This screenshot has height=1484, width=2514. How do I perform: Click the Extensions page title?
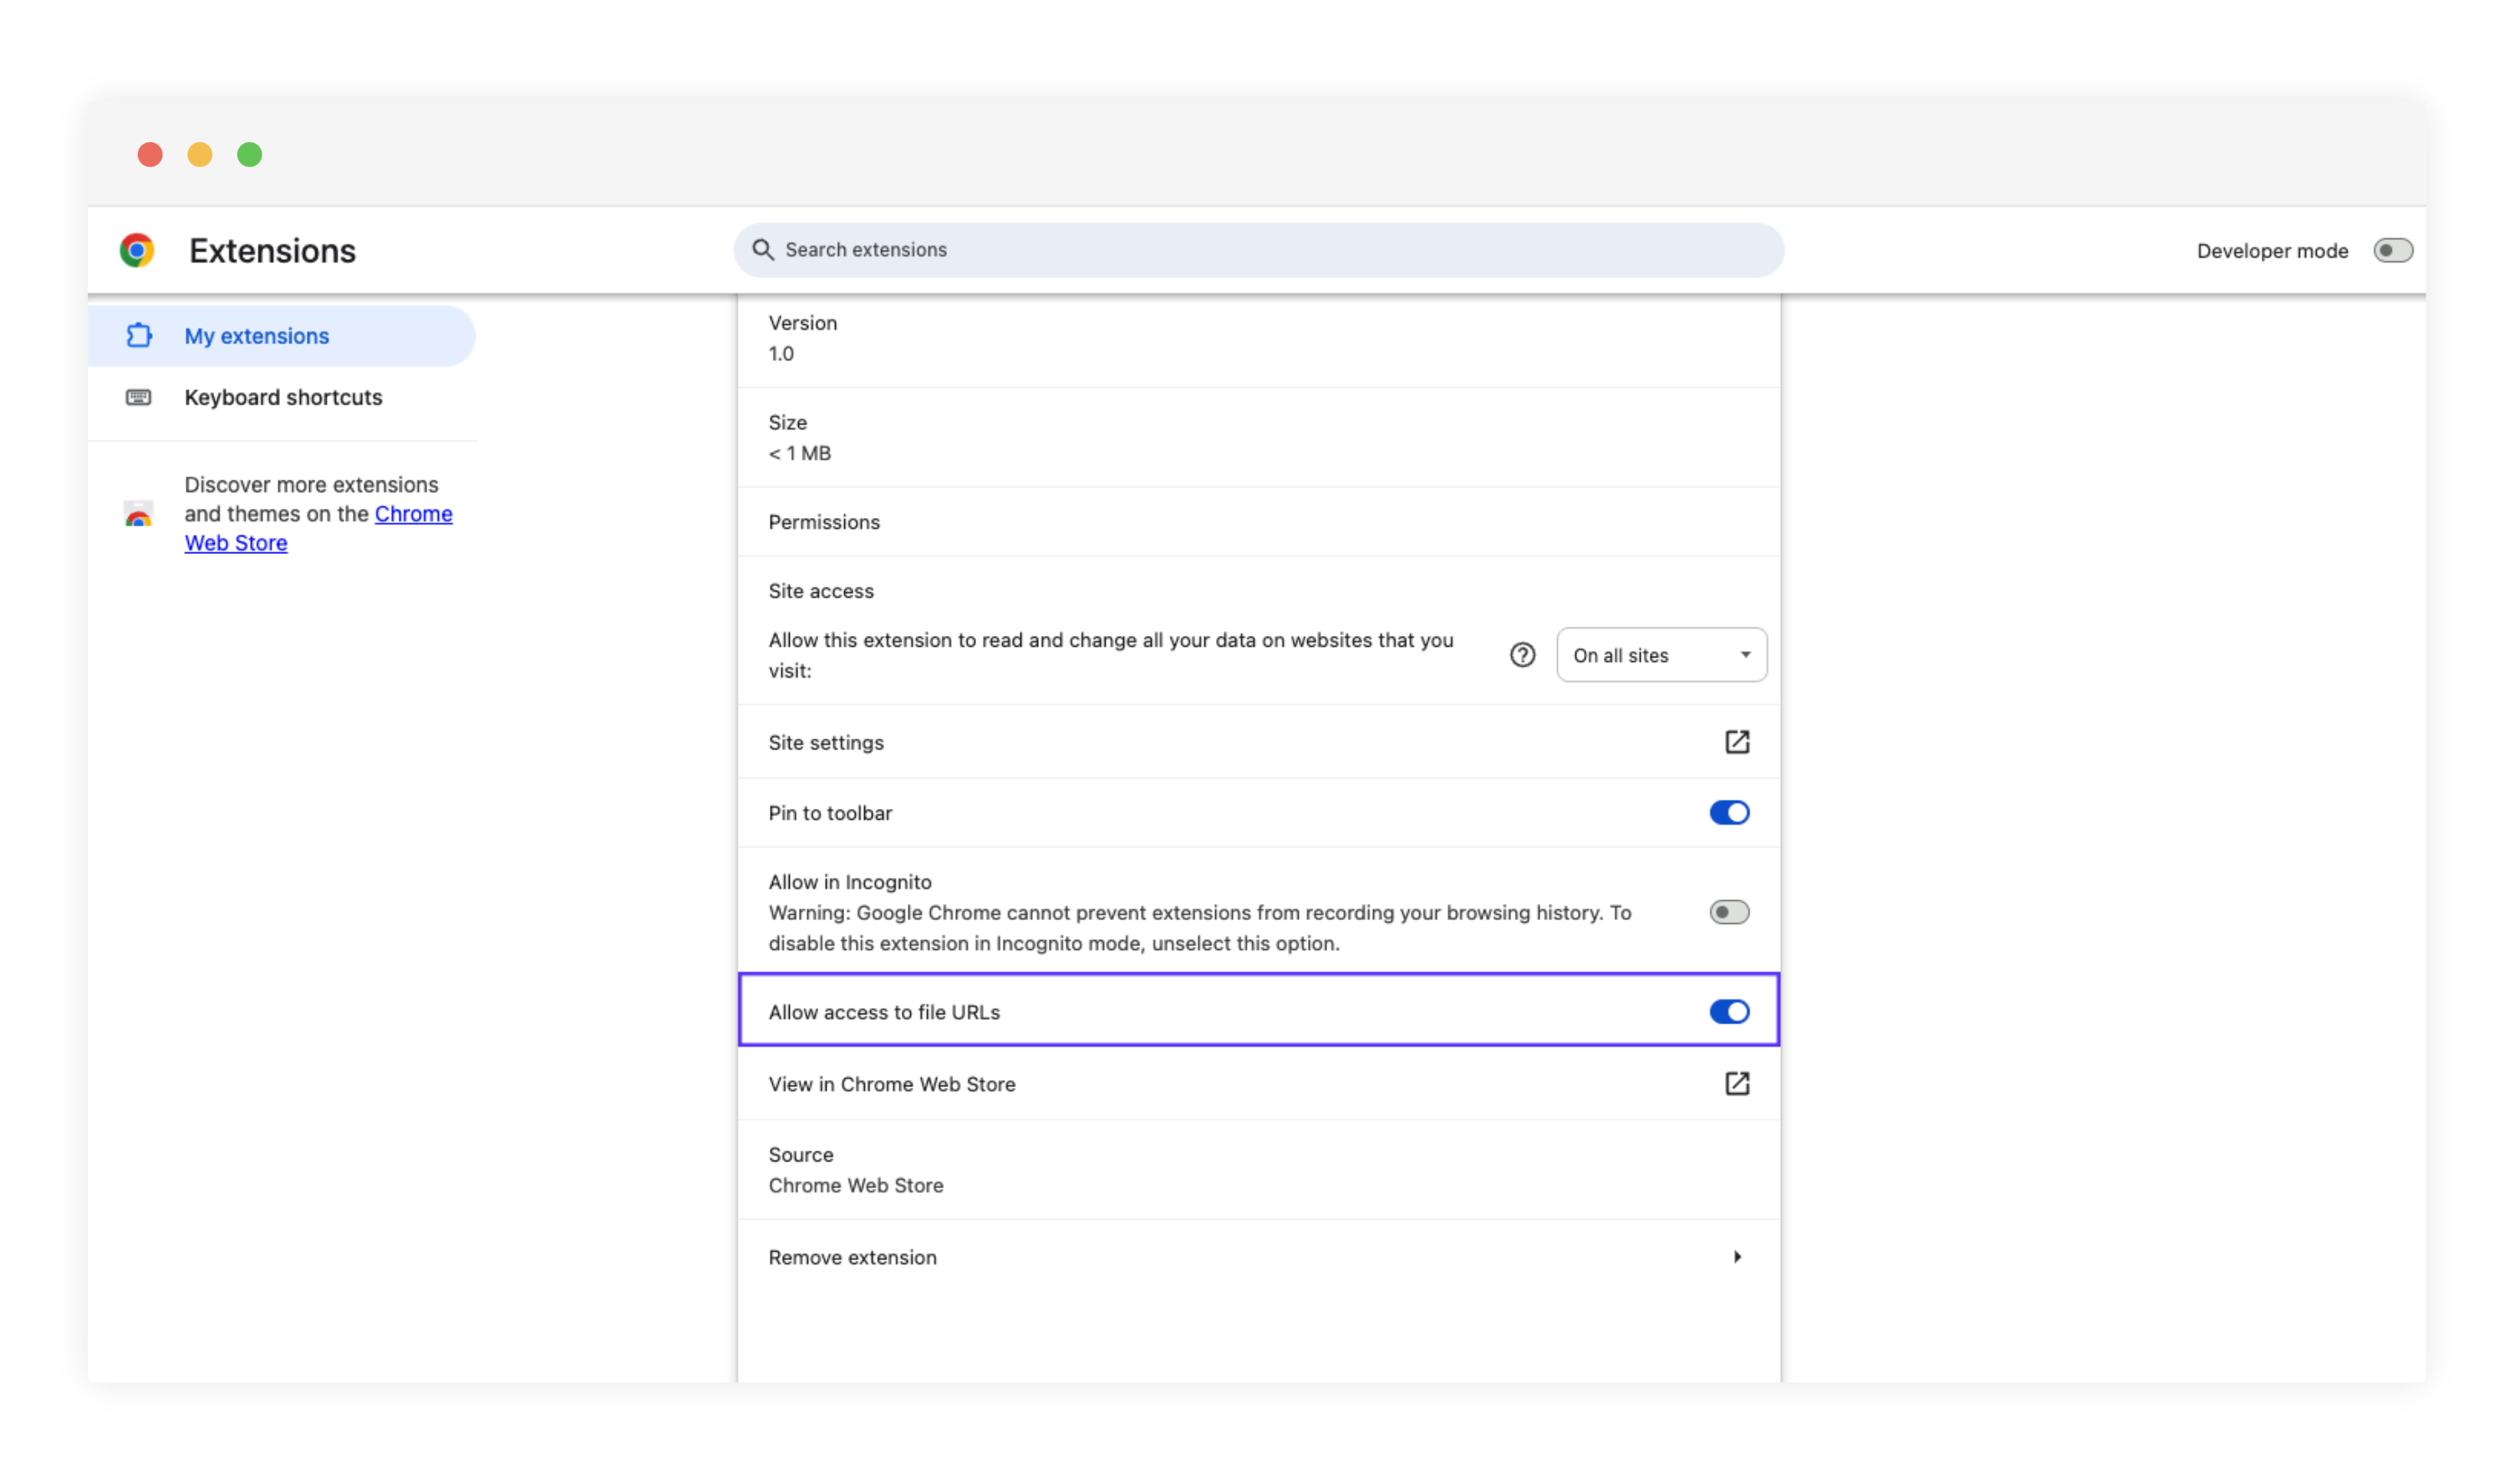point(273,251)
